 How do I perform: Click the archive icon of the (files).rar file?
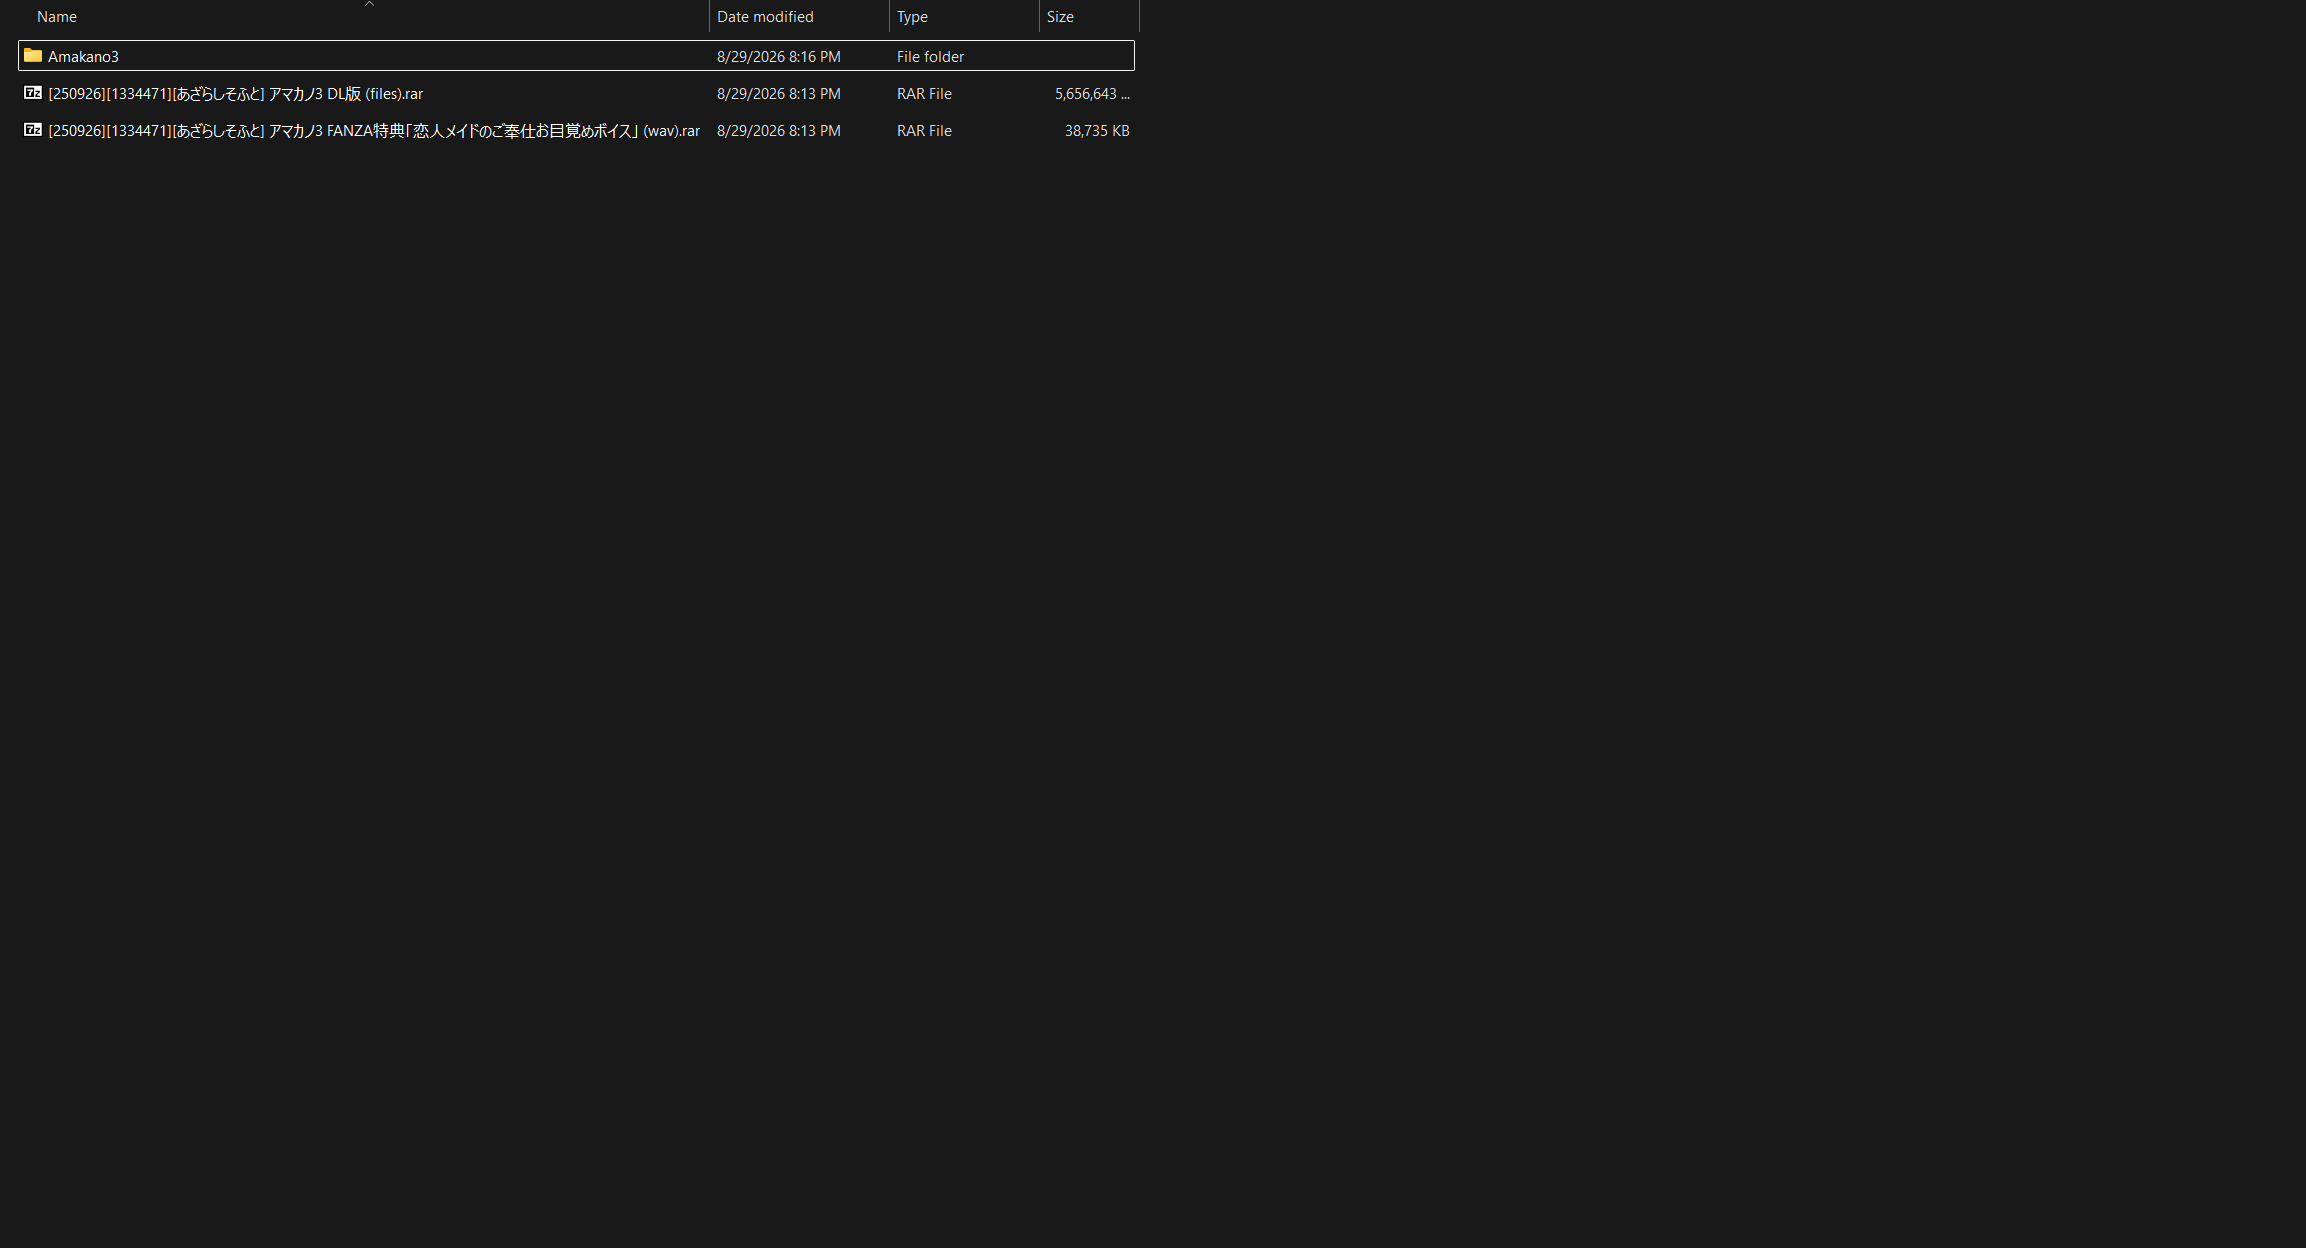pyautogui.click(x=33, y=93)
